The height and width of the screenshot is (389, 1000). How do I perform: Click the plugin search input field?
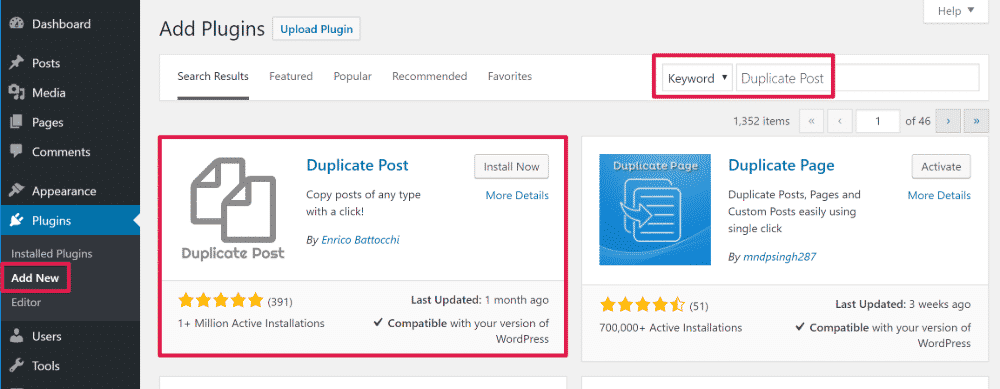[x=858, y=78]
